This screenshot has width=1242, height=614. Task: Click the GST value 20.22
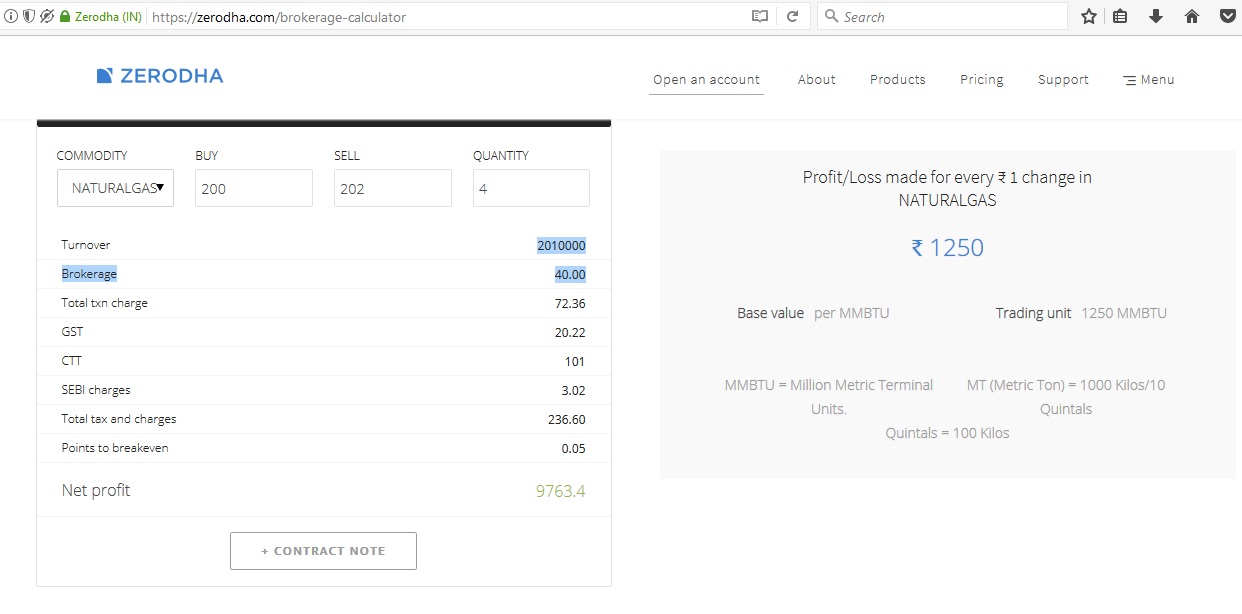(570, 332)
